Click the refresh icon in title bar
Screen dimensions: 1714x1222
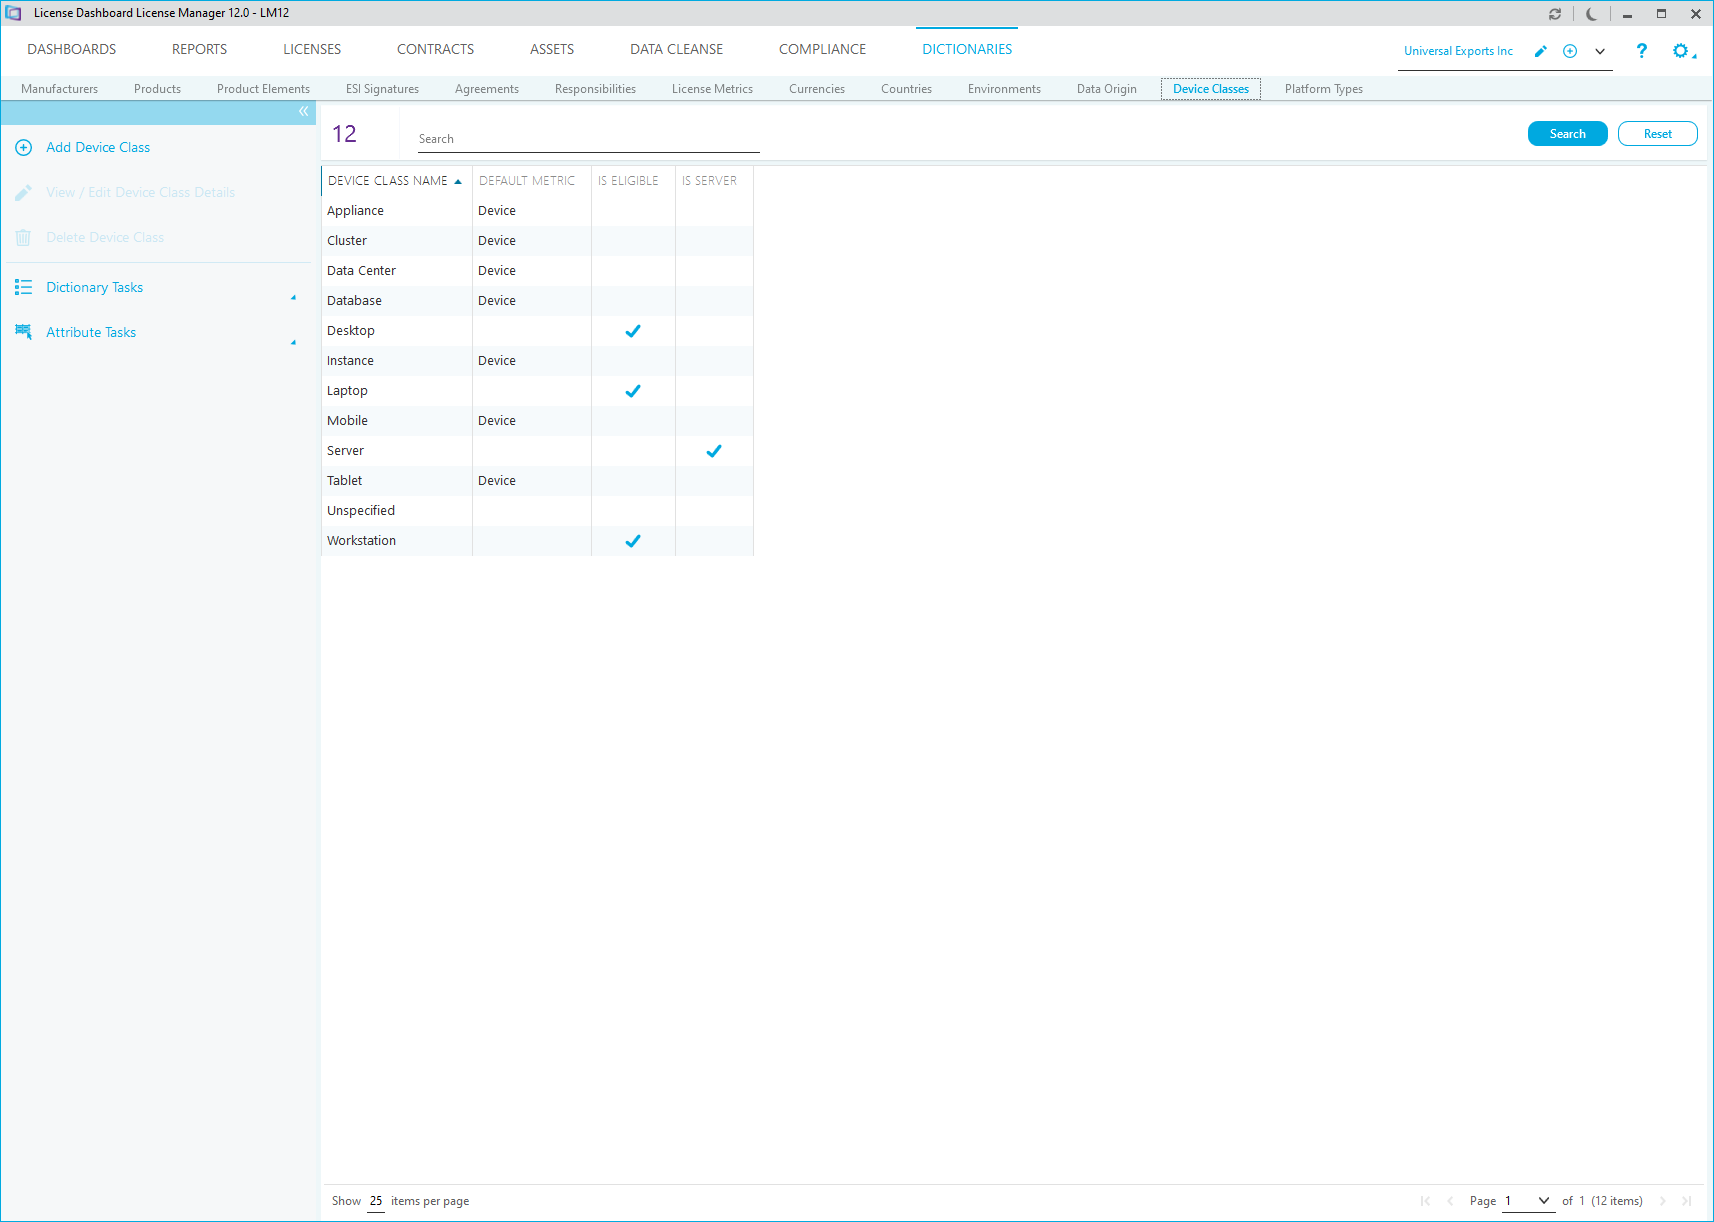click(1555, 14)
